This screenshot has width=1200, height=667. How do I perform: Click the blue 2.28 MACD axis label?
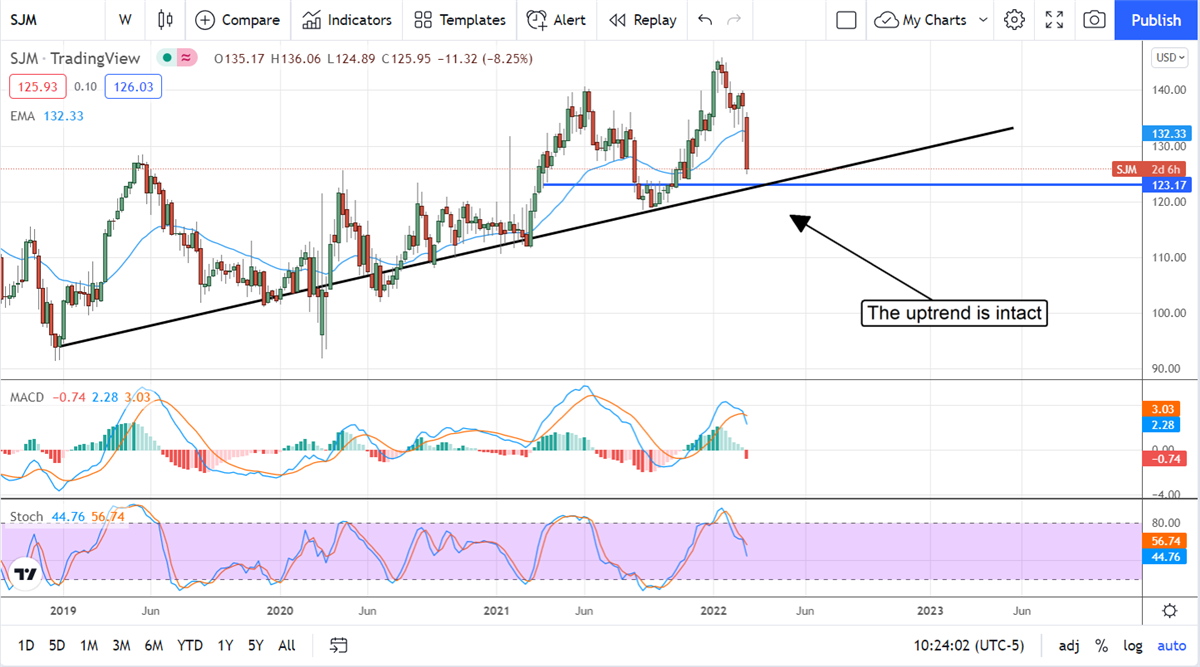1164,424
